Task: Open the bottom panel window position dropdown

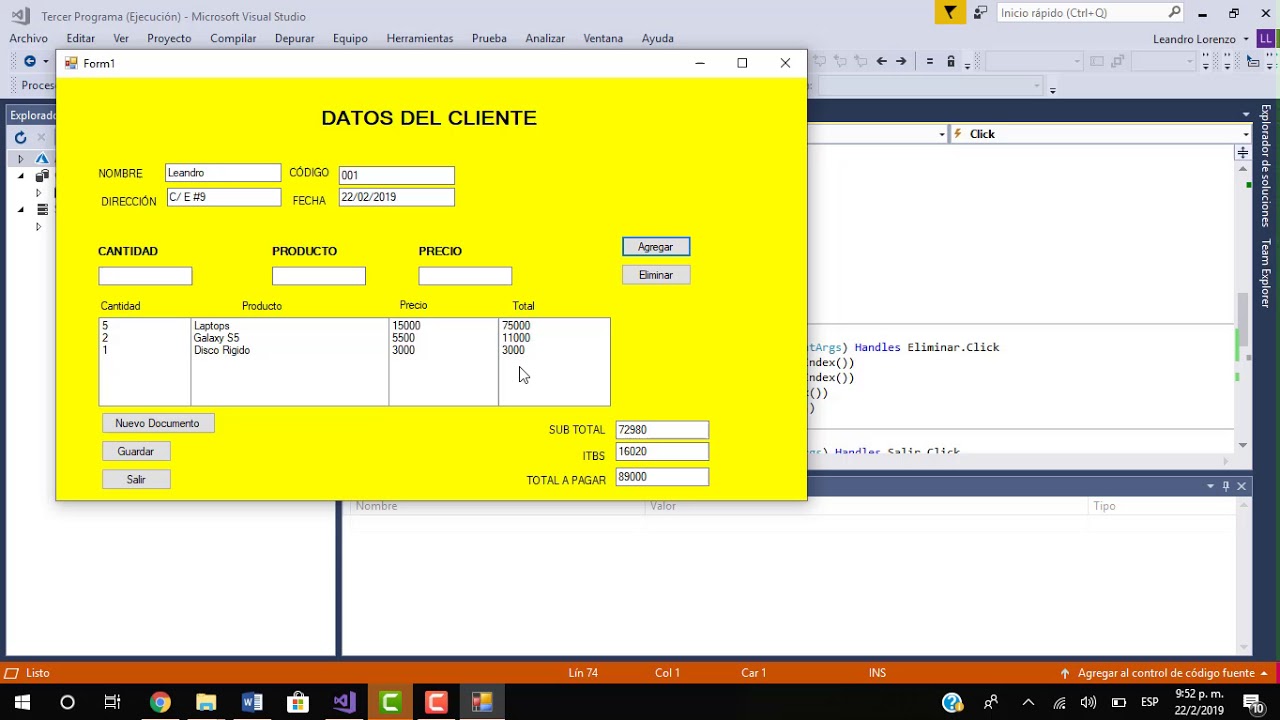Action: tap(1210, 486)
